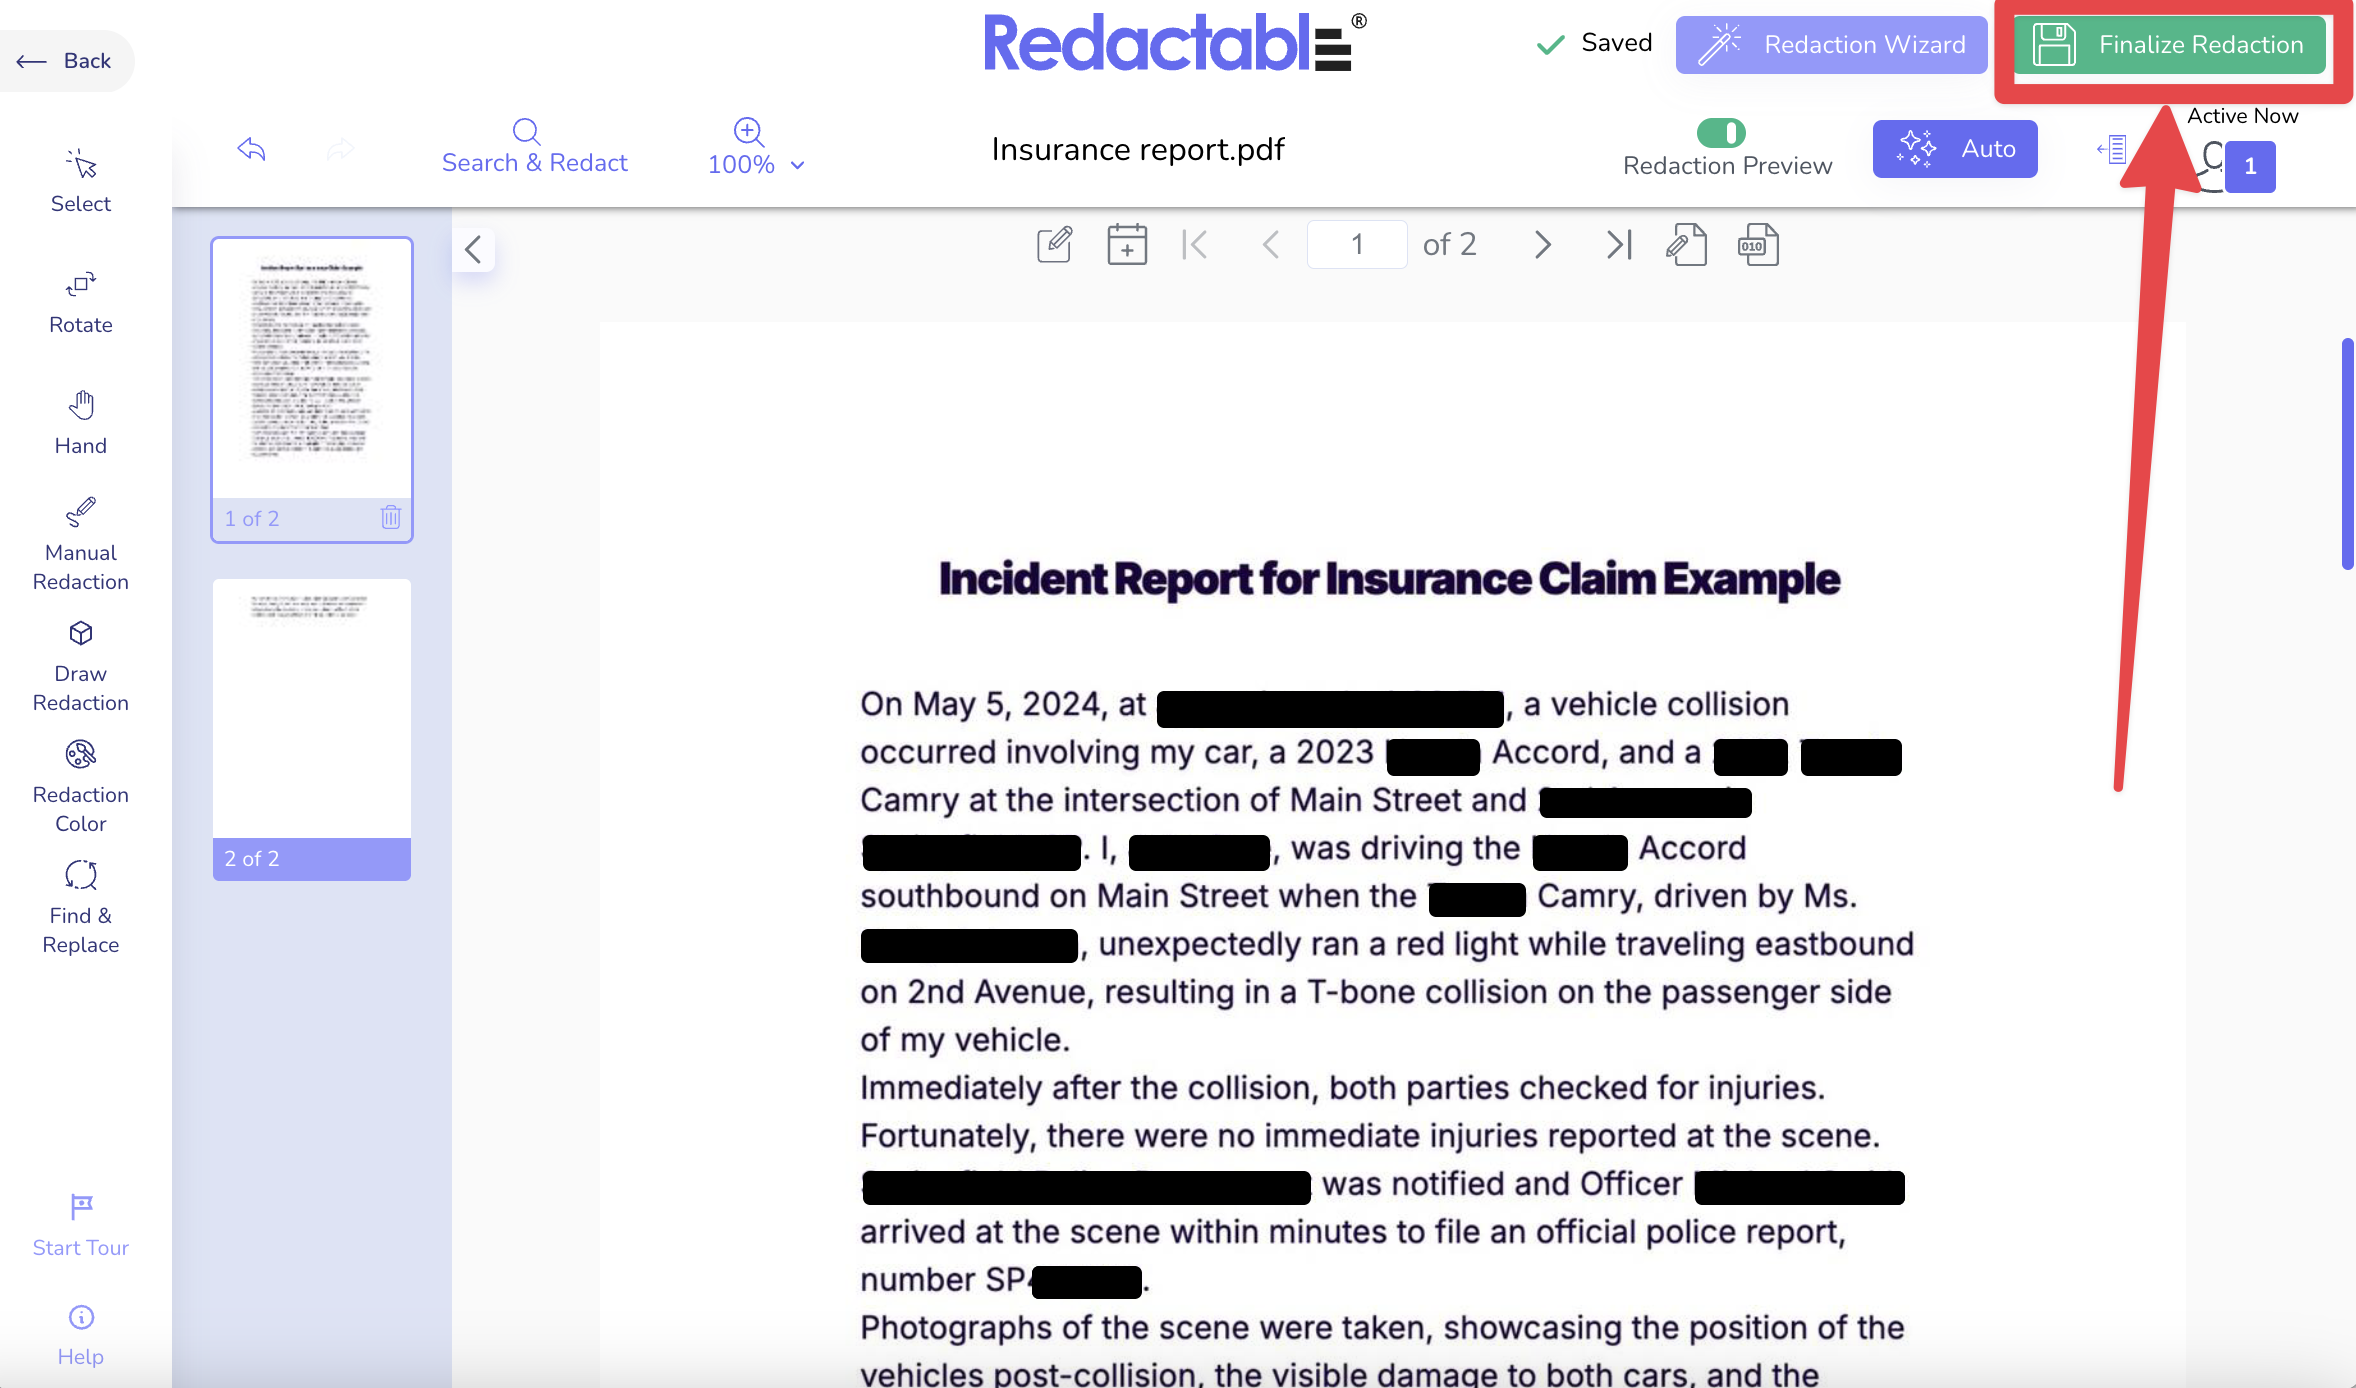
Task: Click the undo arrow icon
Action: coord(251,150)
